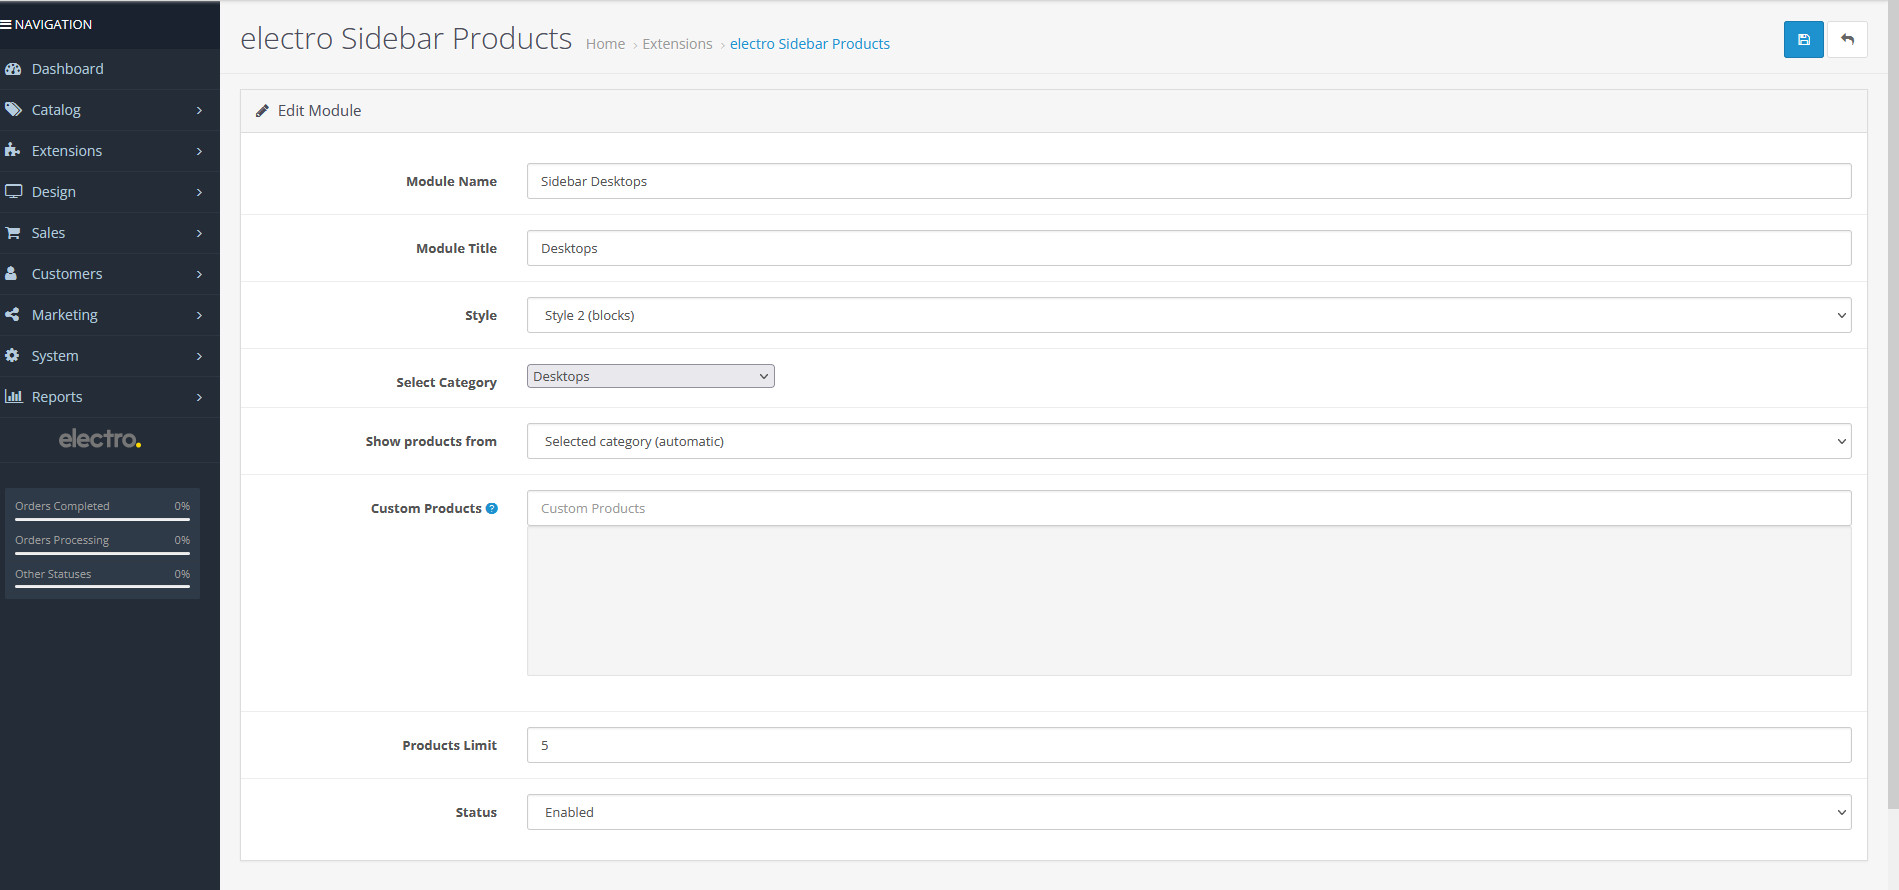The height and width of the screenshot is (890, 1899).
Task: Click the Products Limit label
Action: [449, 746]
